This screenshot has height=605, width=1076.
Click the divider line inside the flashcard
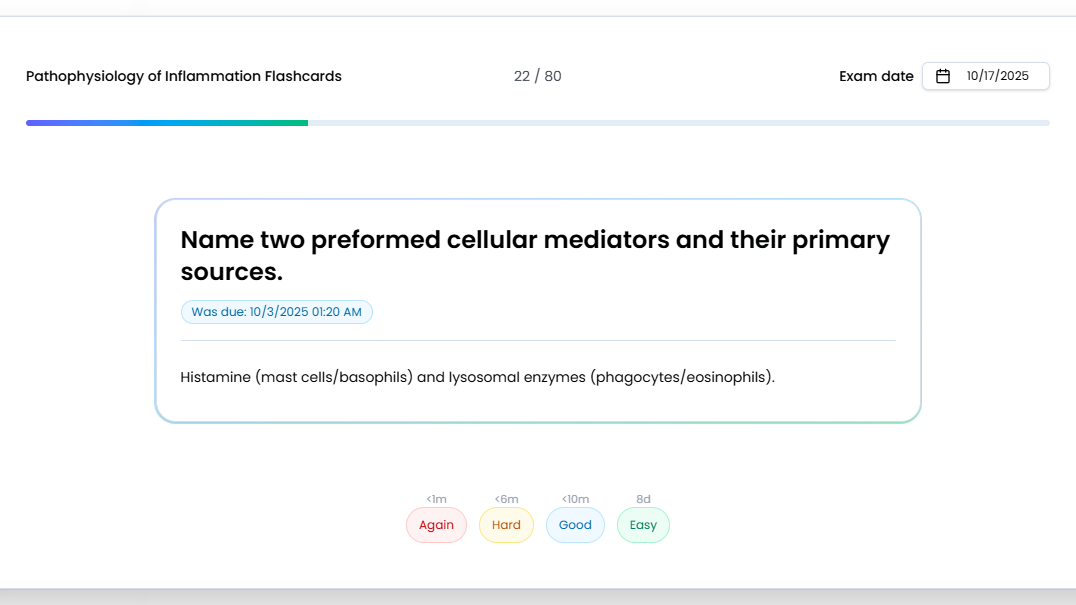(538, 341)
